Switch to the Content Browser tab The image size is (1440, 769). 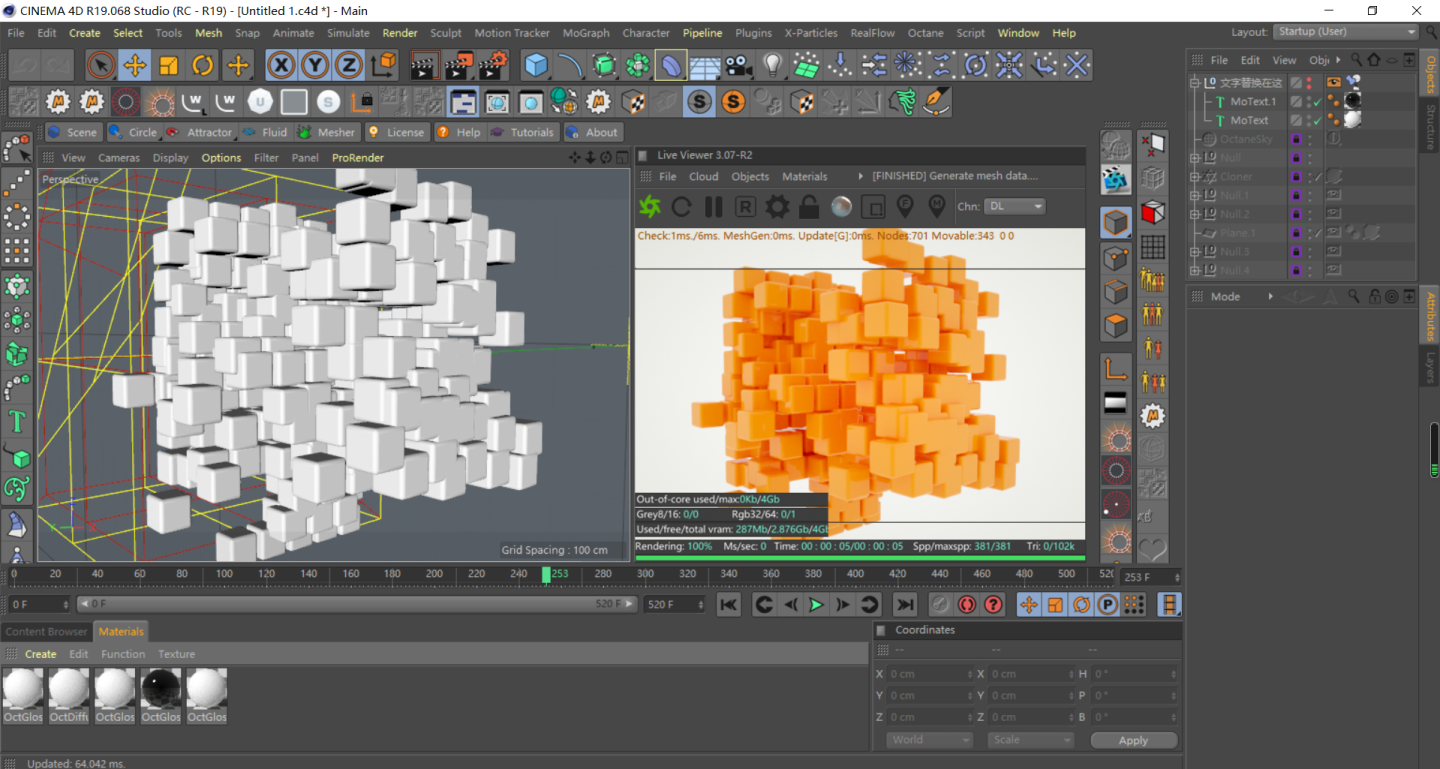pyautogui.click(x=47, y=631)
